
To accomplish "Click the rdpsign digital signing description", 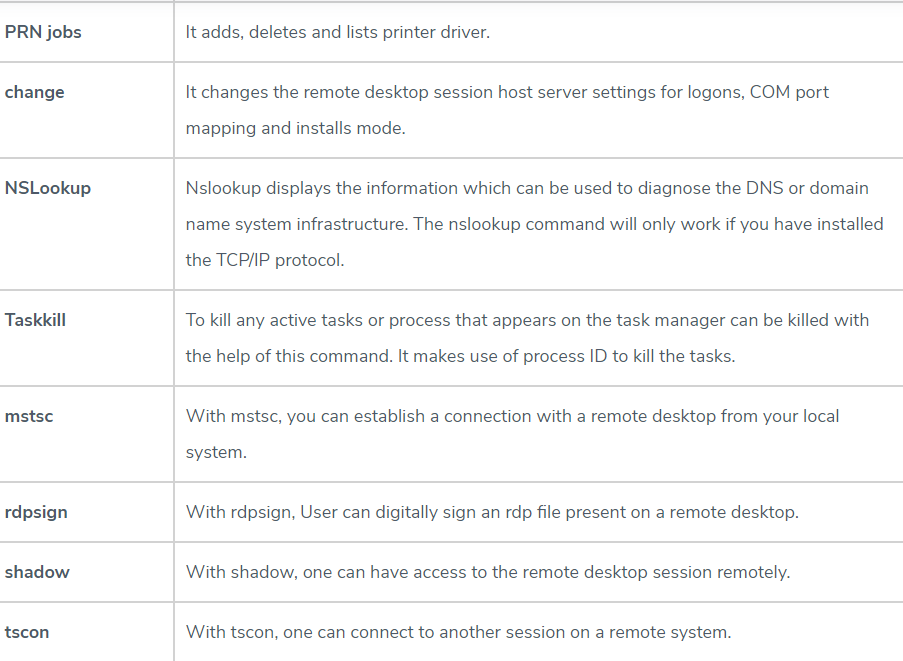I will click(x=491, y=512).
